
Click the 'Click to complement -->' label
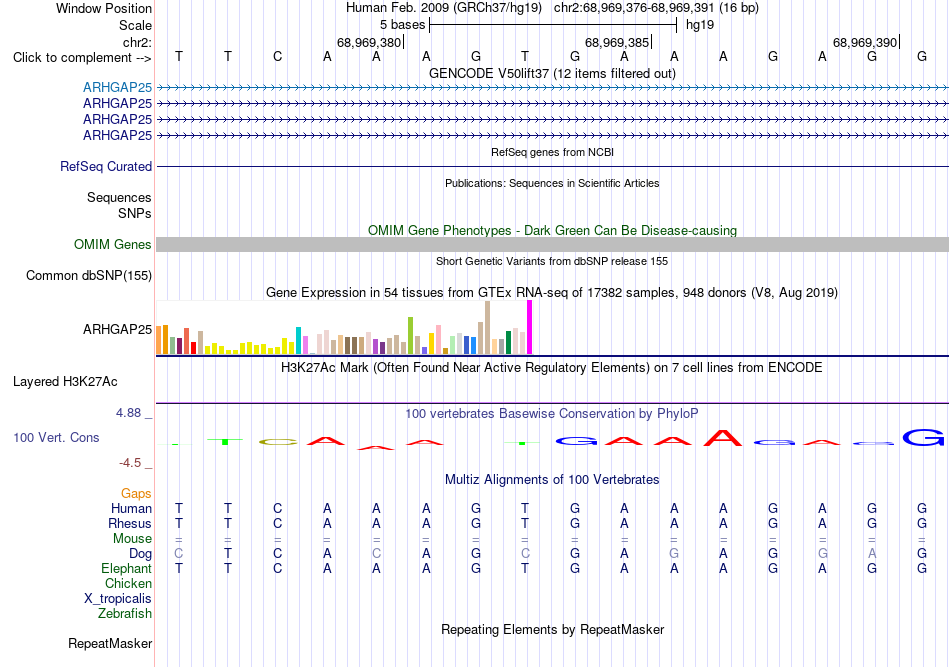click(x=82, y=58)
